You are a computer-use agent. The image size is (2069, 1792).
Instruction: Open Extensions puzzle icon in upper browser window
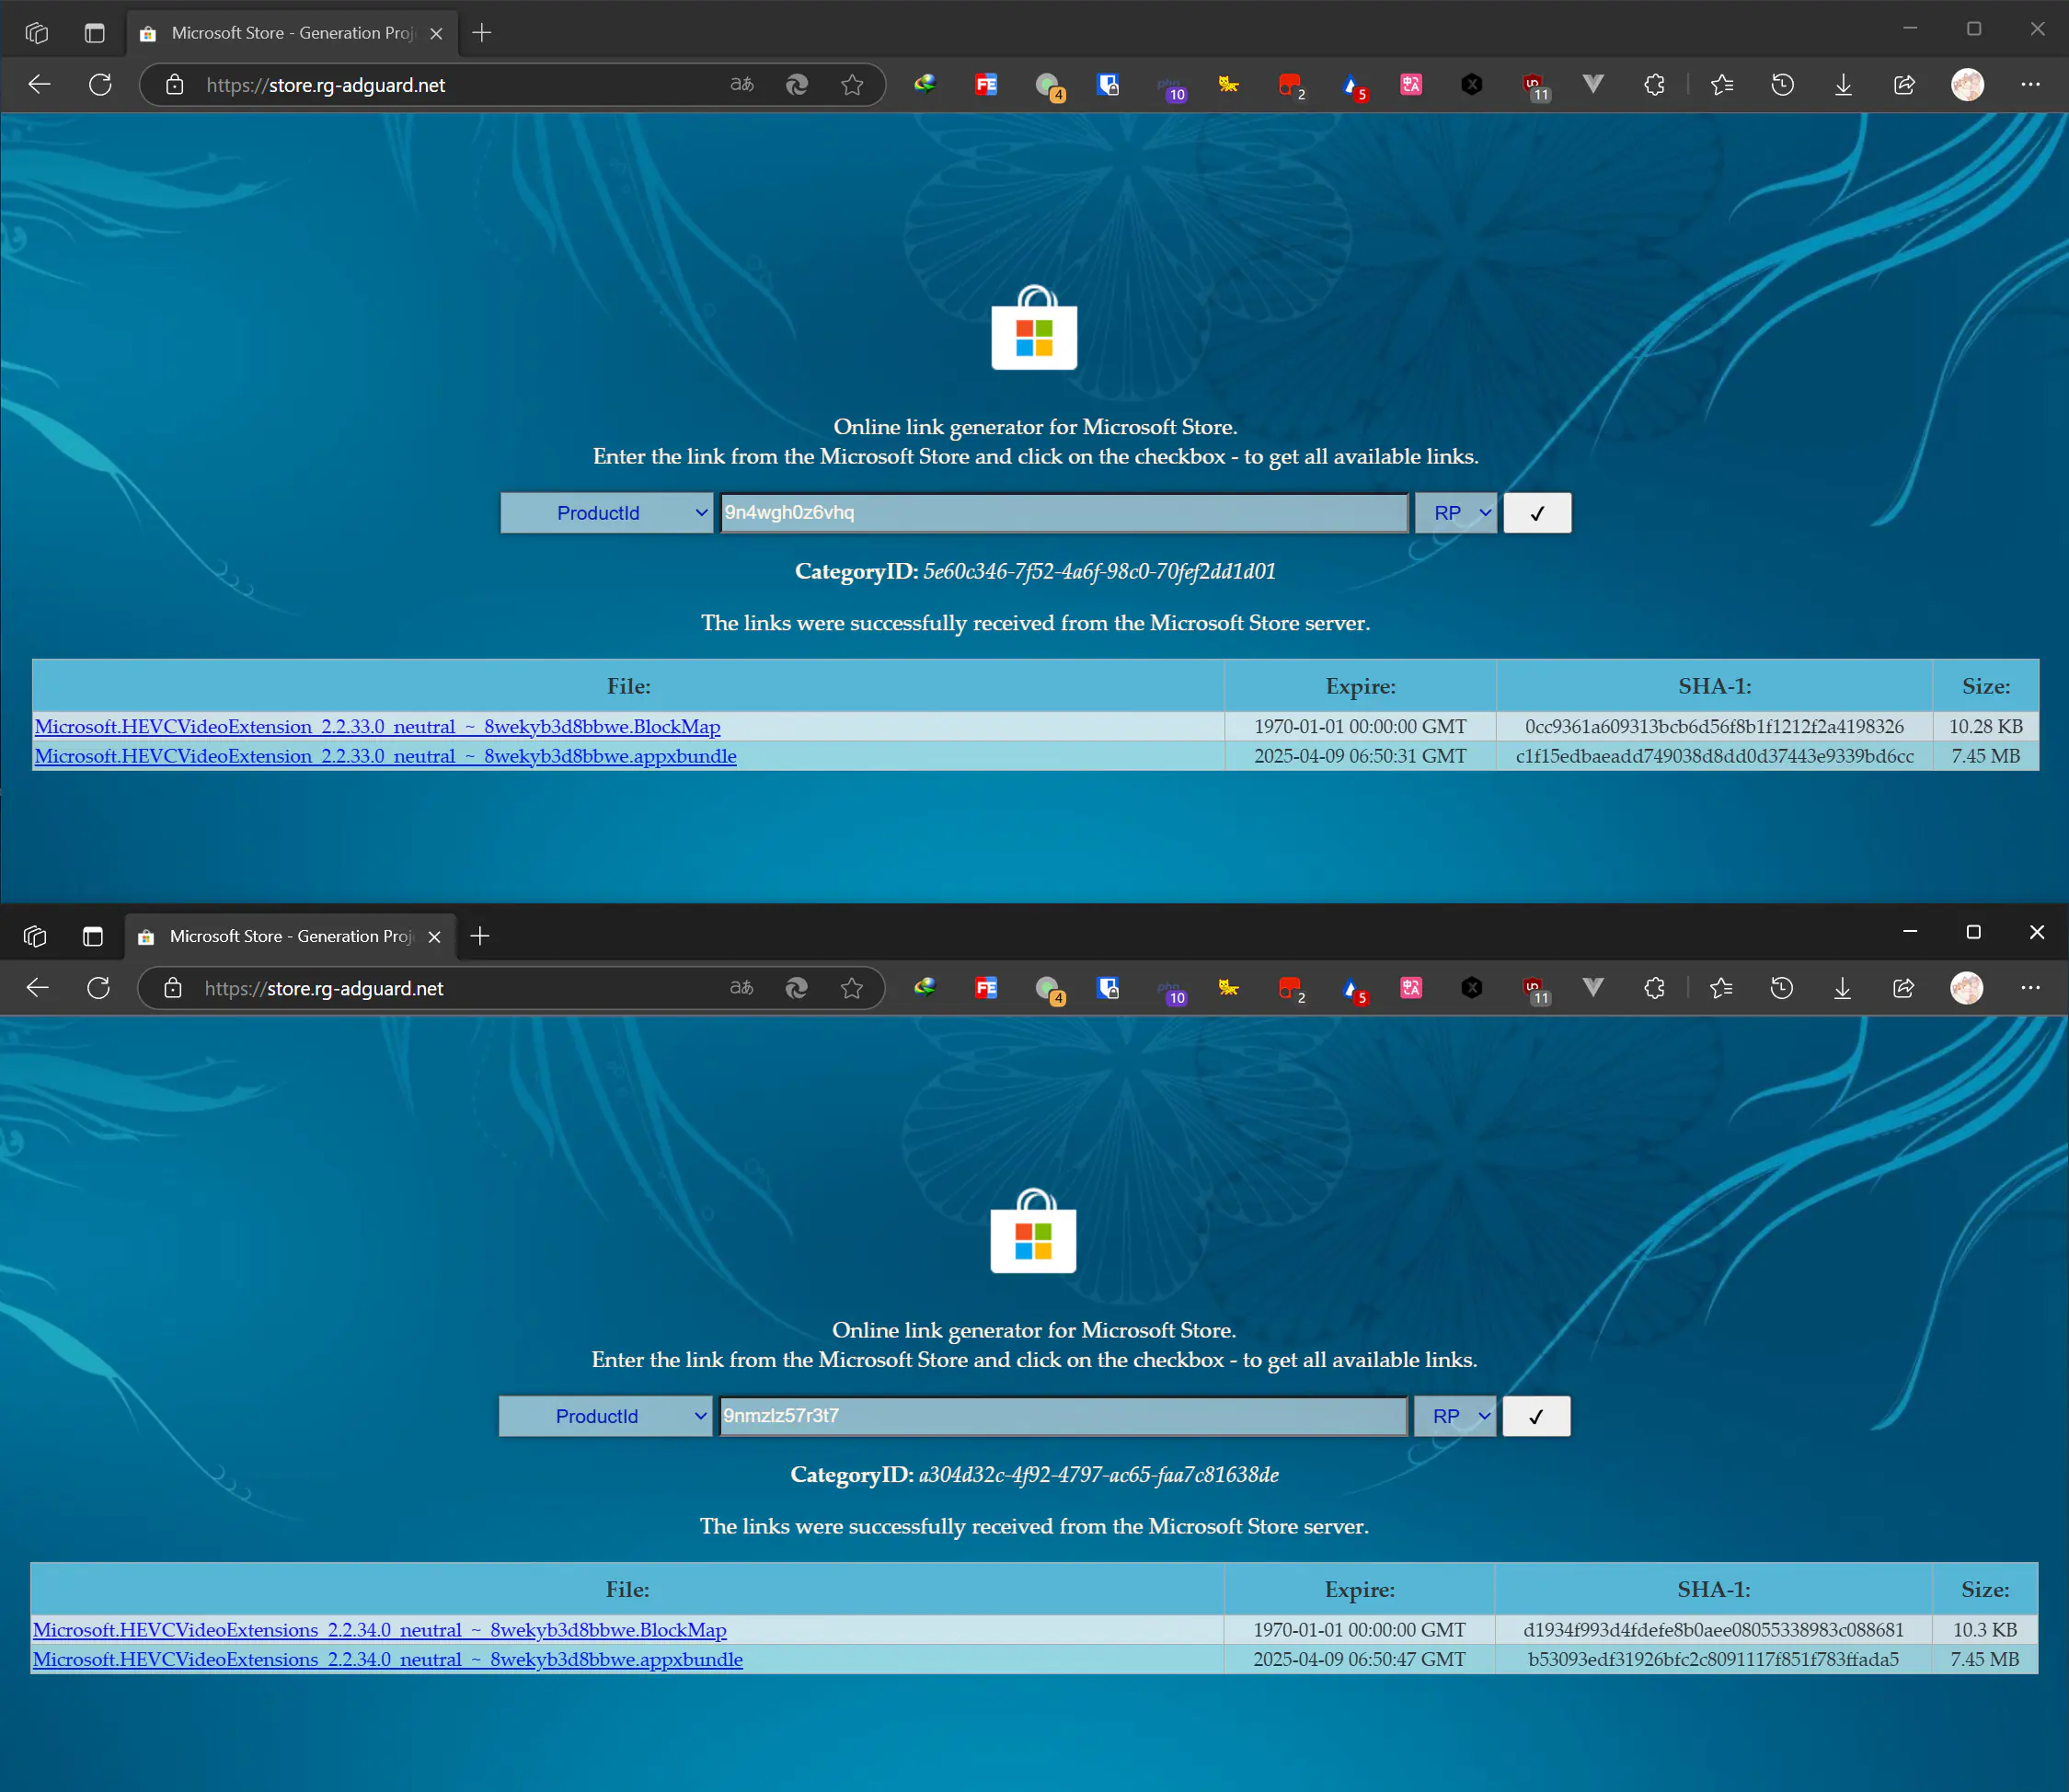point(1654,85)
